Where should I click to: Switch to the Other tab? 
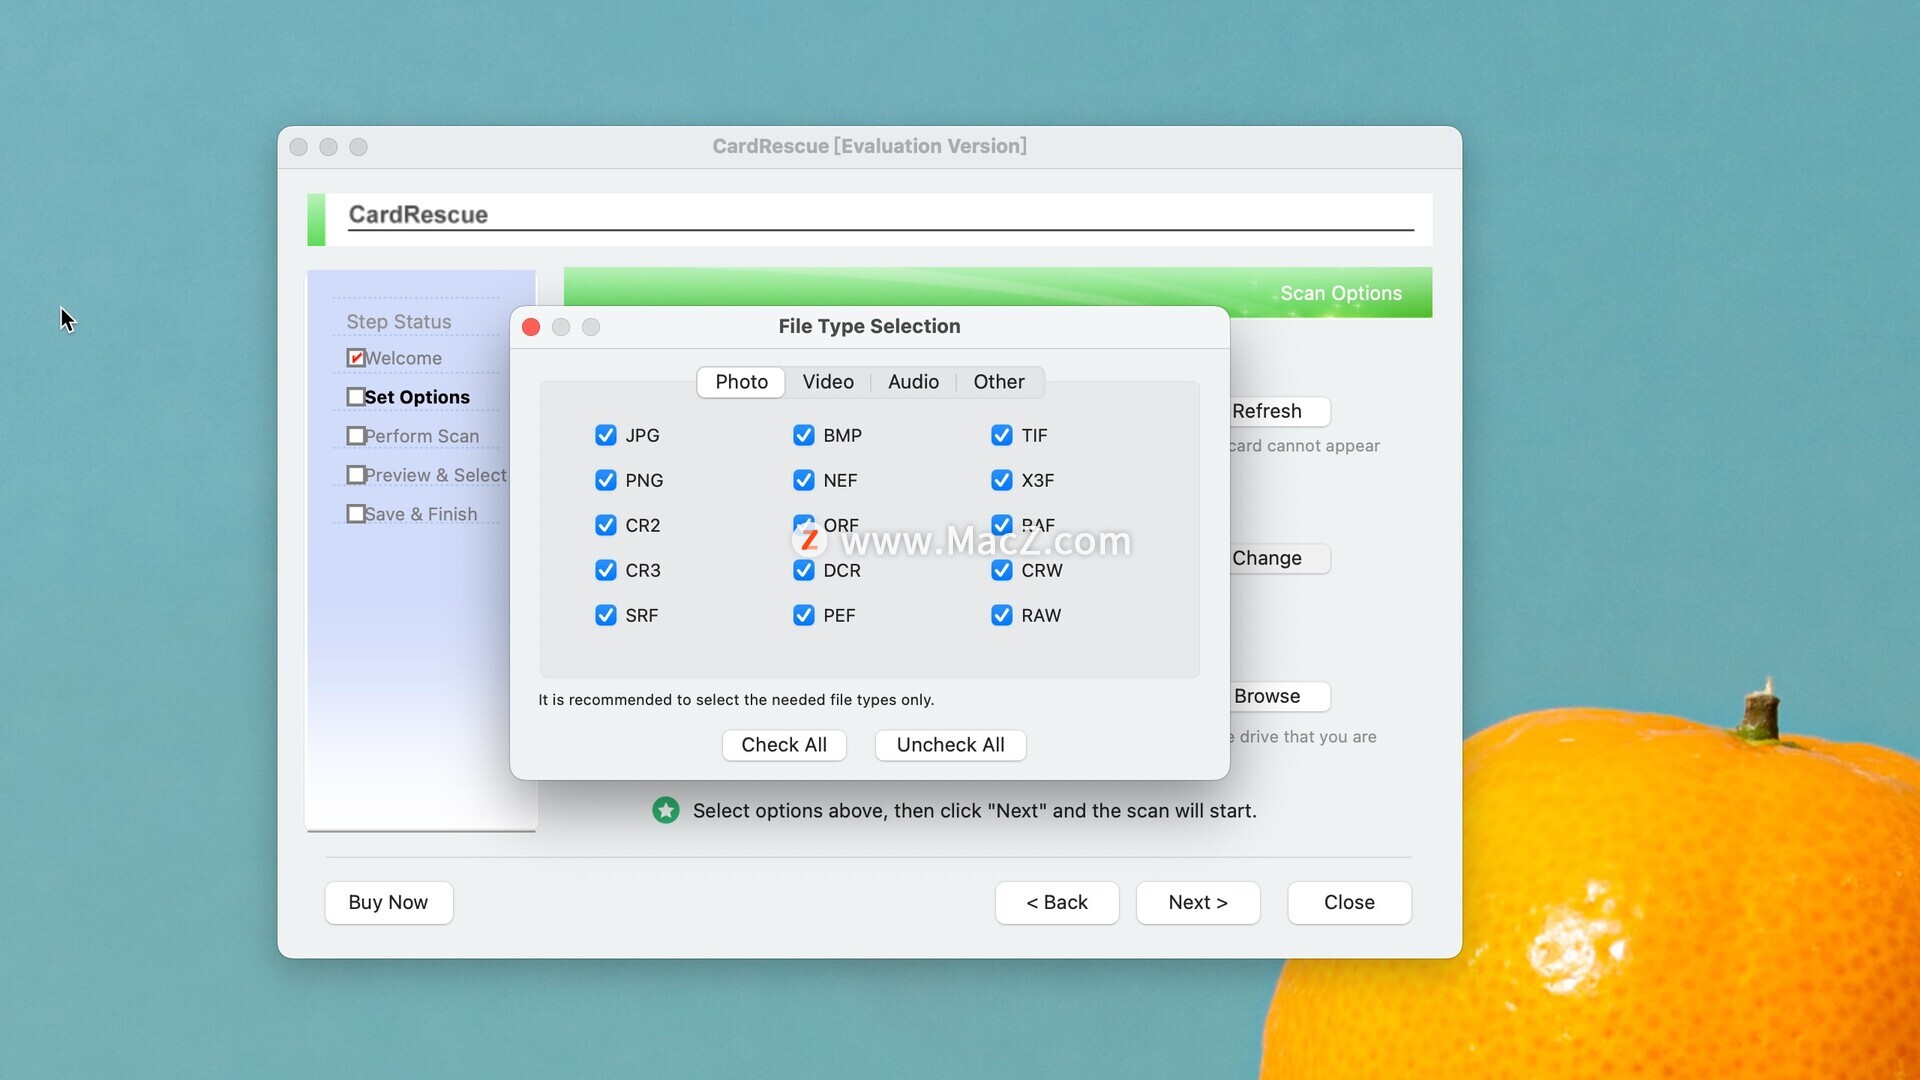click(x=999, y=382)
